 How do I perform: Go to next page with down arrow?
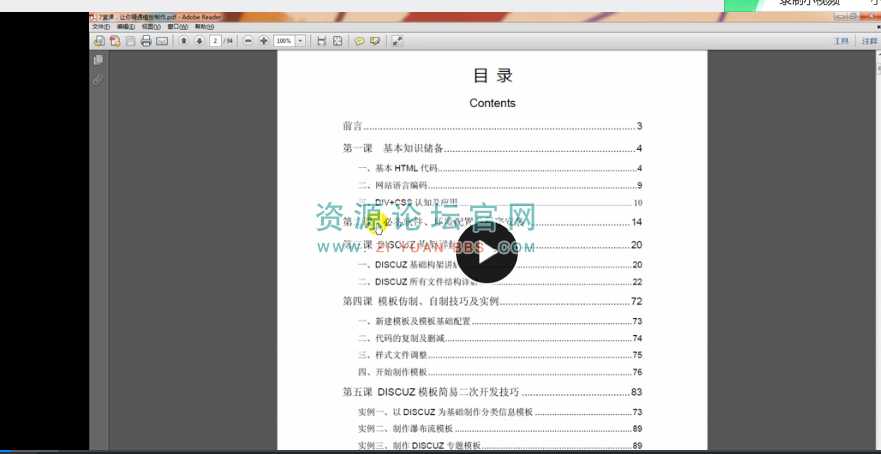click(x=199, y=41)
